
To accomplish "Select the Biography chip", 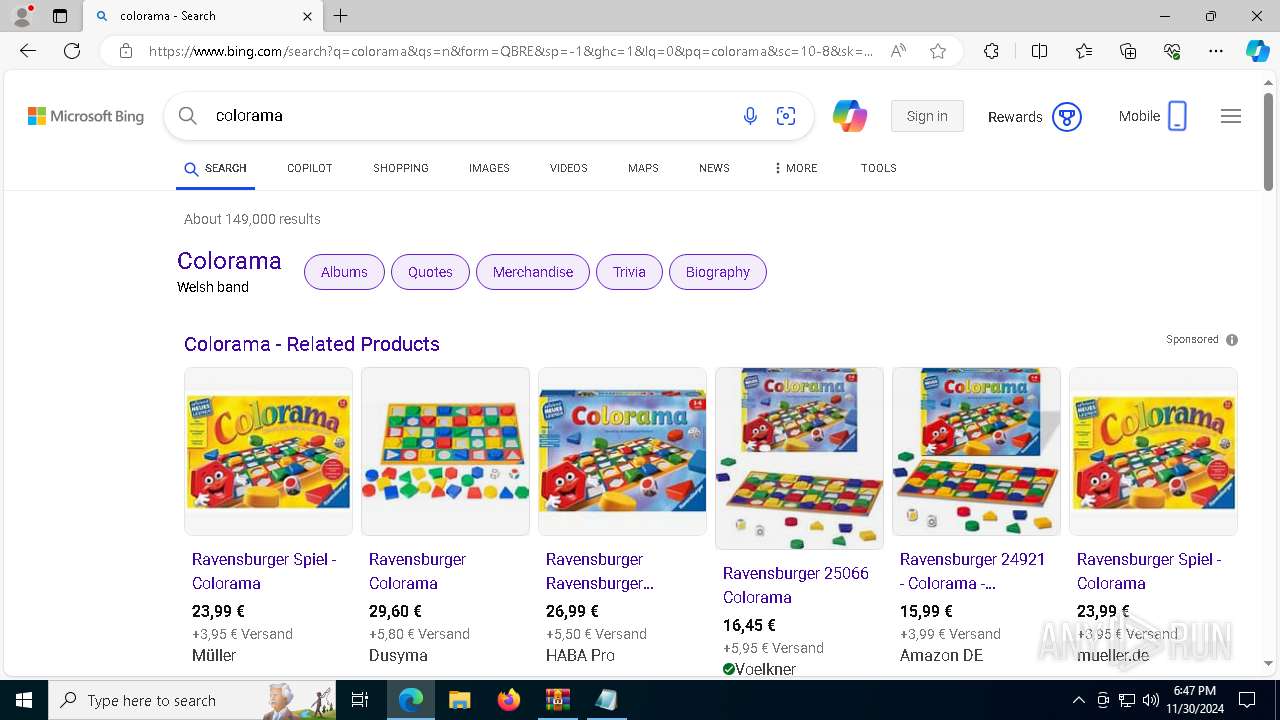I will [718, 272].
